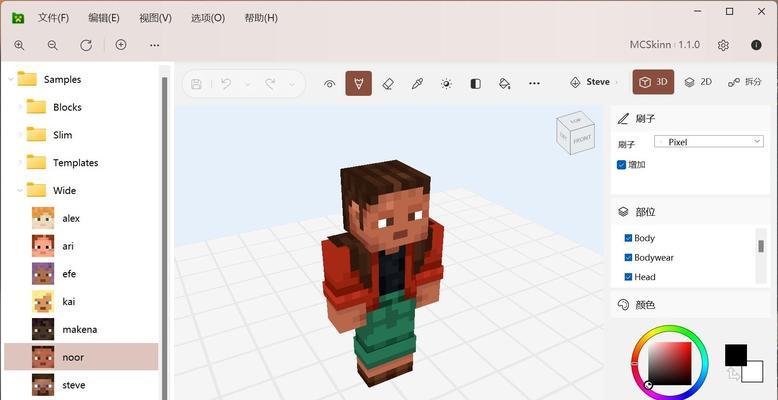Click the undo arrow icon
Viewport: 778px width, 400px height.
tap(226, 84)
